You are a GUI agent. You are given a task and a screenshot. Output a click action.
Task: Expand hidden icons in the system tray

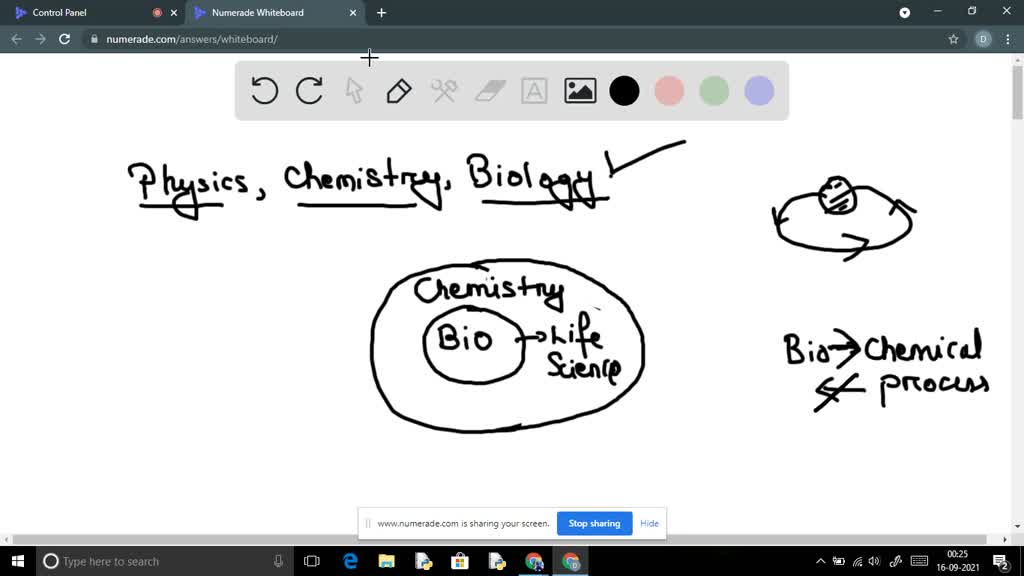(x=819, y=561)
